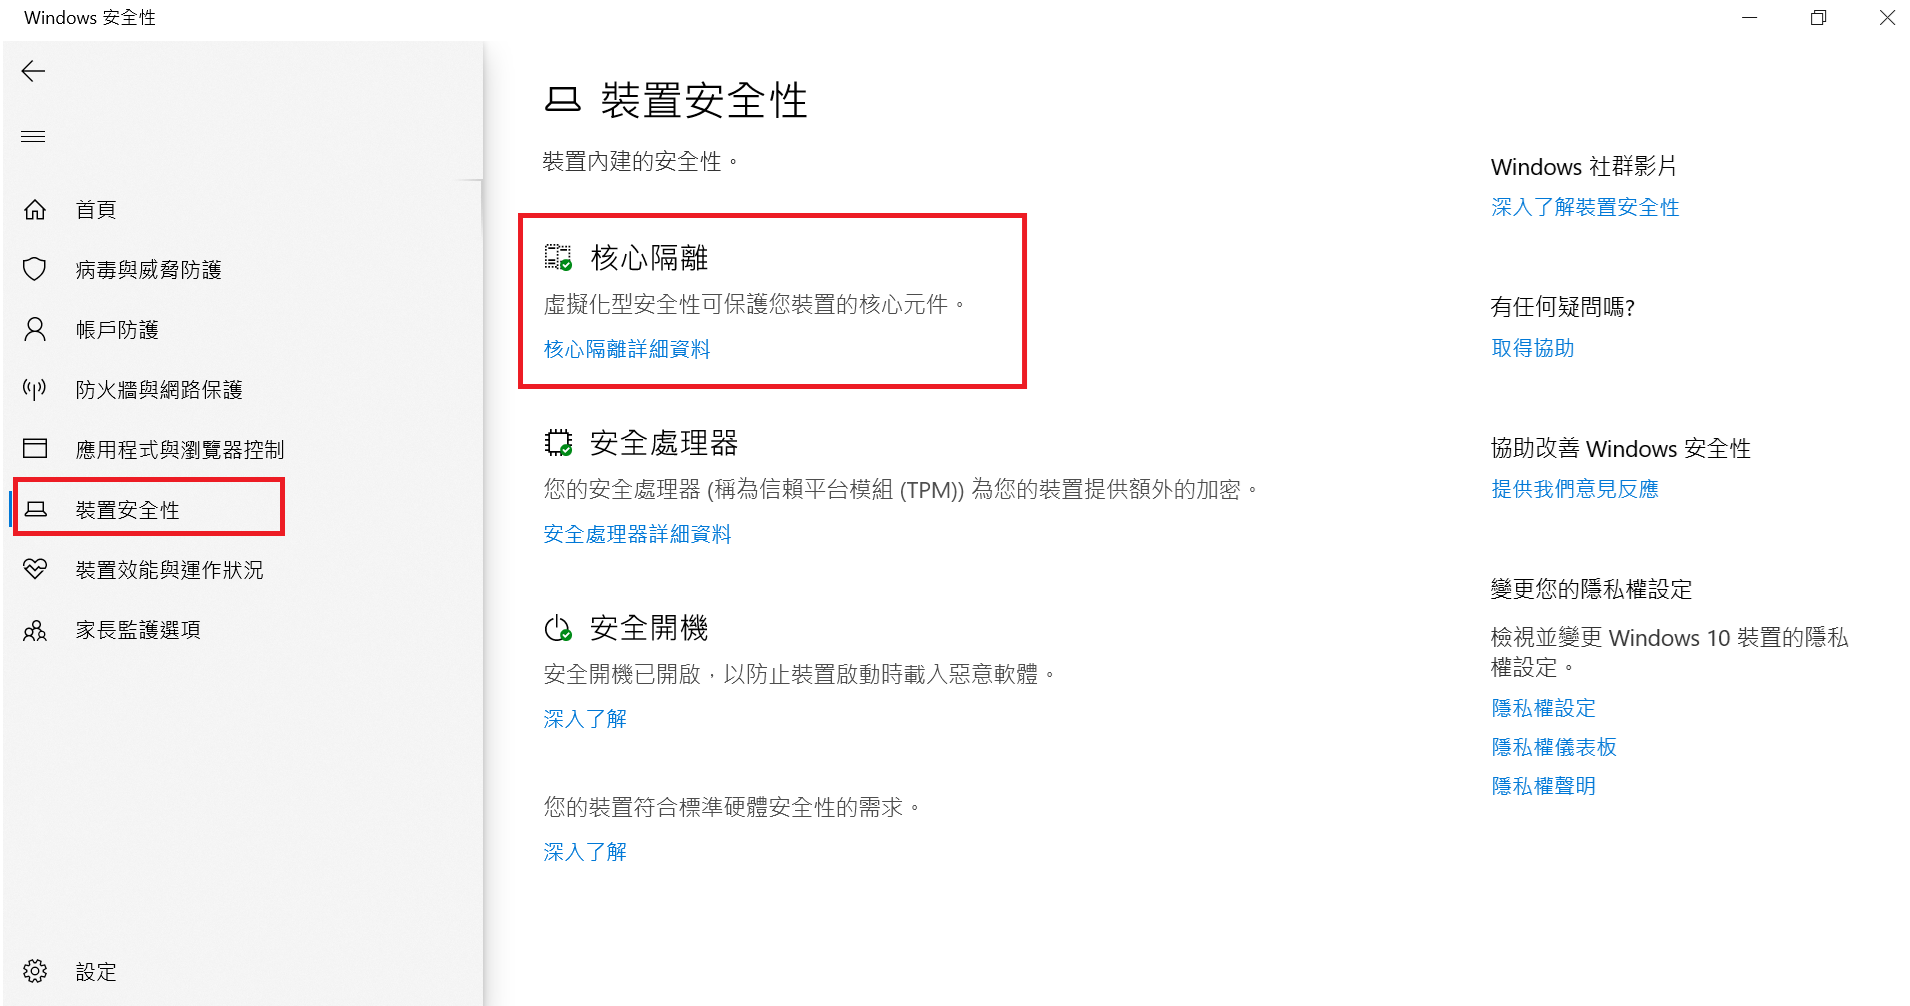
Task: Select the 首頁 home icon in sidebar
Action: (x=34, y=209)
